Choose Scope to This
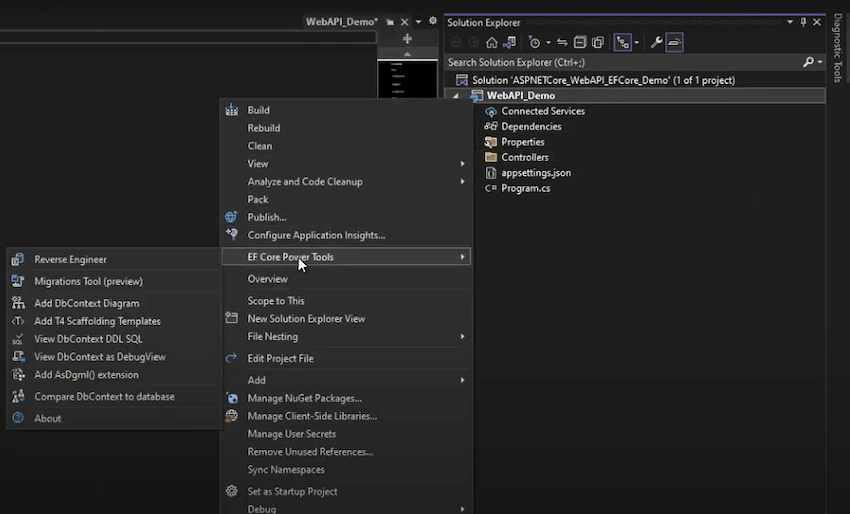Viewport: 850px width, 514px height. coord(346,301)
